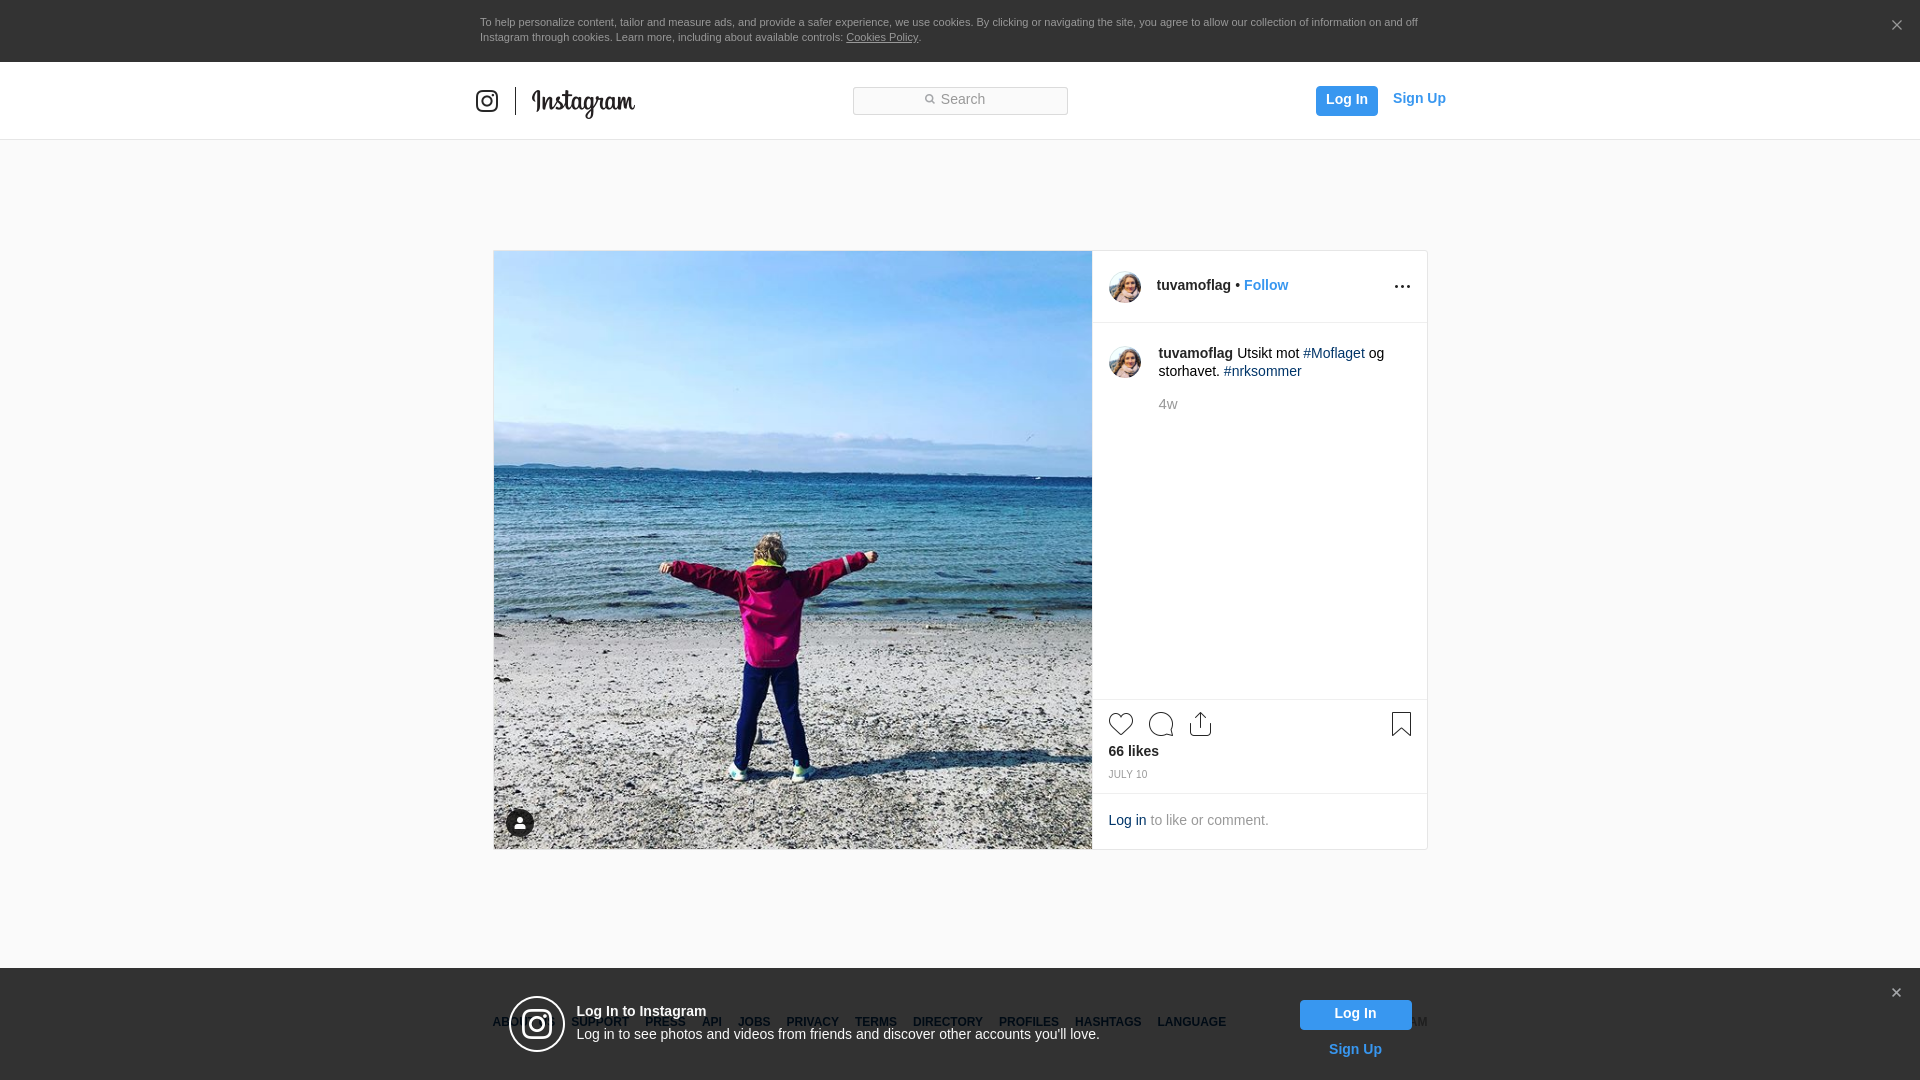Open the comment bubble icon

coord(1160,724)
